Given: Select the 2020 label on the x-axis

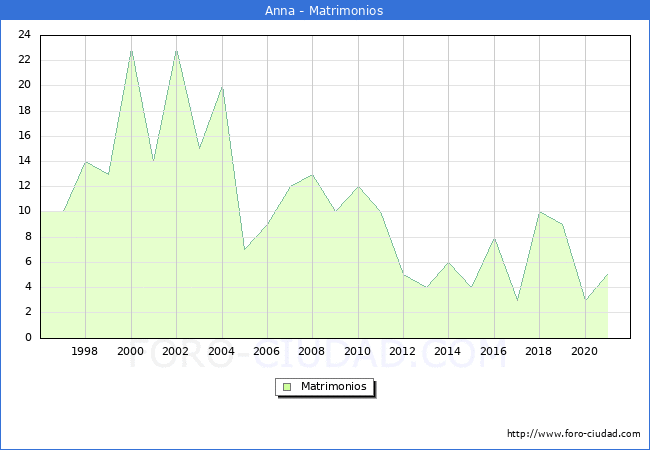Looking at the screenshot, I should [x=584, y=351].
